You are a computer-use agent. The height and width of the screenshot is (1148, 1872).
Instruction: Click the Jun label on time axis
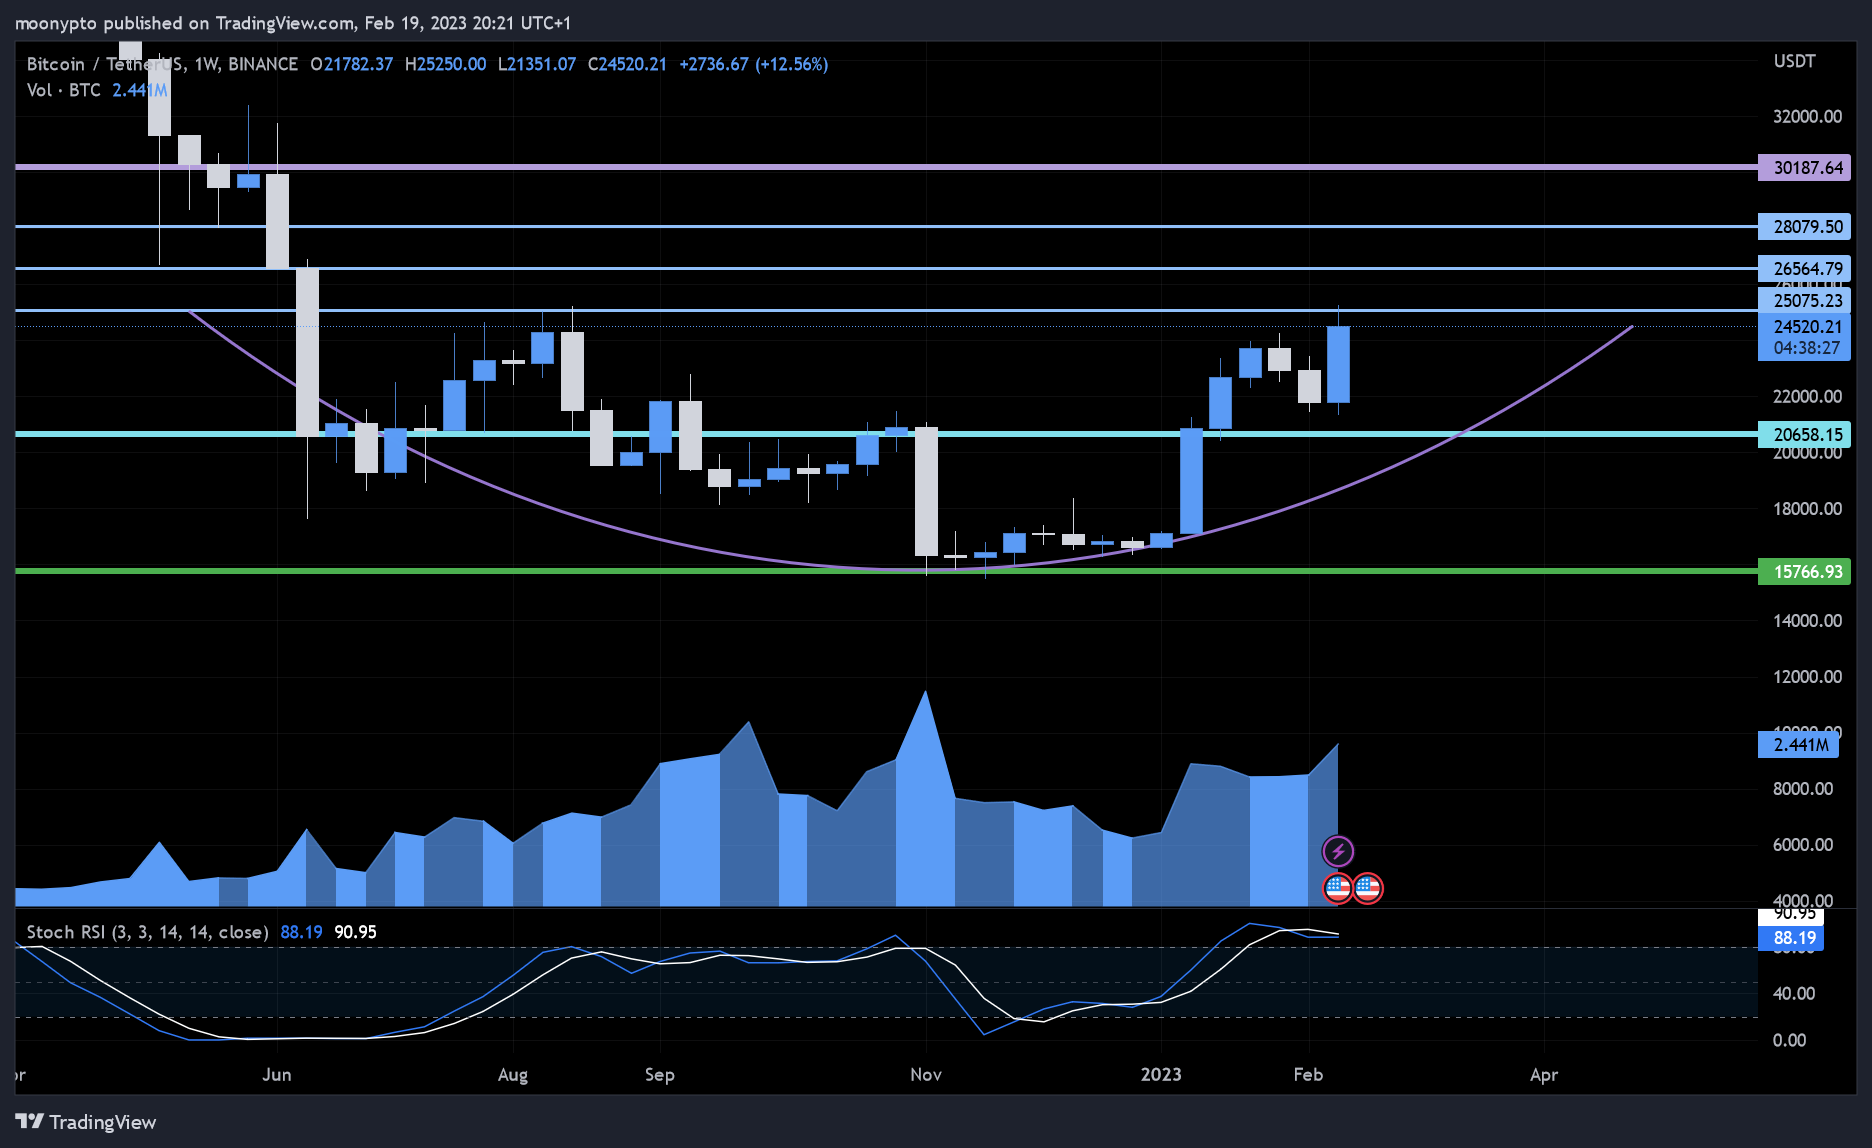(277, 1074)
